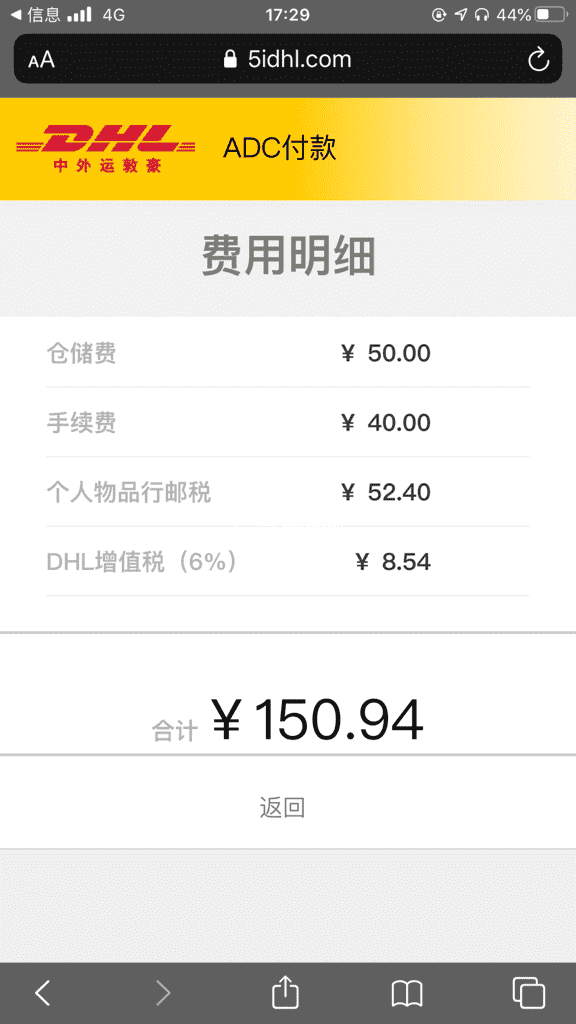Tap the 个人物品行邮税 row
Viewport: 576px width, 1024px height.
[x=287, y=492]
